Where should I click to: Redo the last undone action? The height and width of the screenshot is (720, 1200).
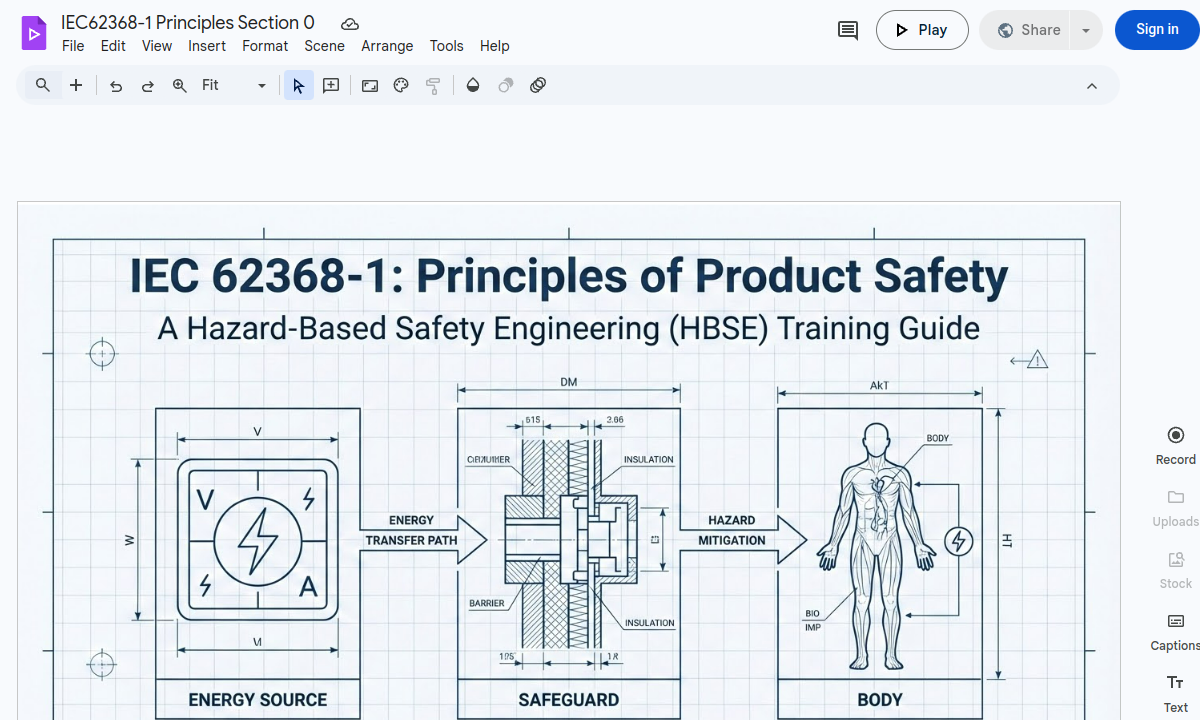tap(148, 86)
